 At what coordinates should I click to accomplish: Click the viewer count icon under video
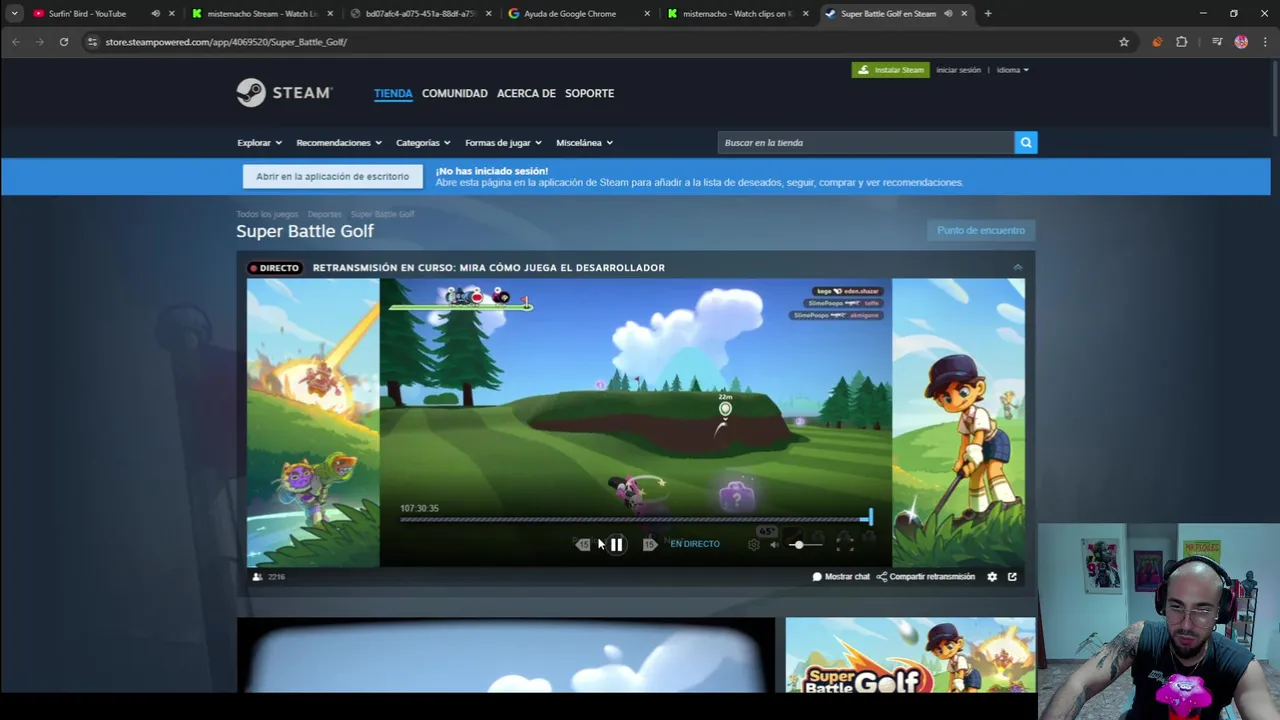click(257, 577)
